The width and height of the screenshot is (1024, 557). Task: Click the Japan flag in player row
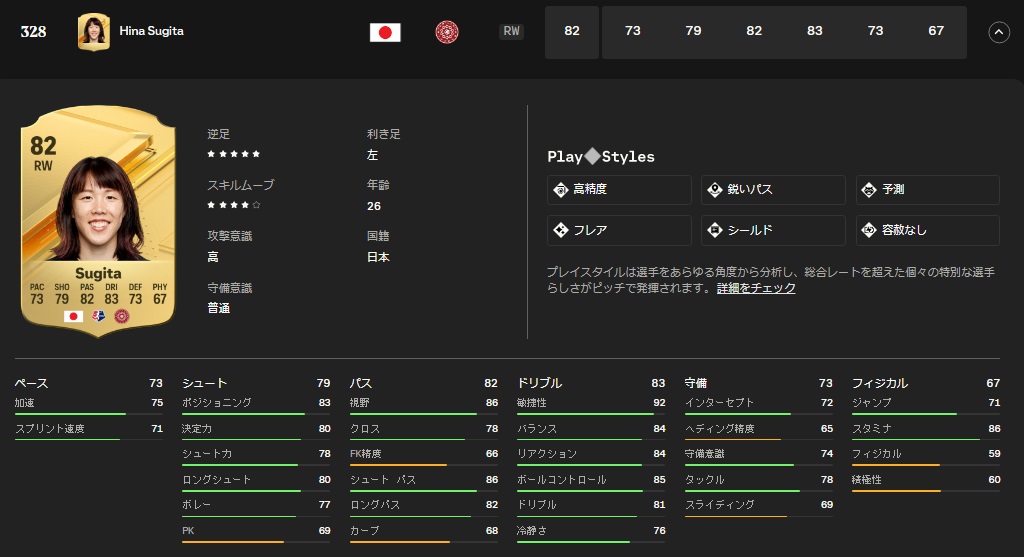click(x=385, y=32)
